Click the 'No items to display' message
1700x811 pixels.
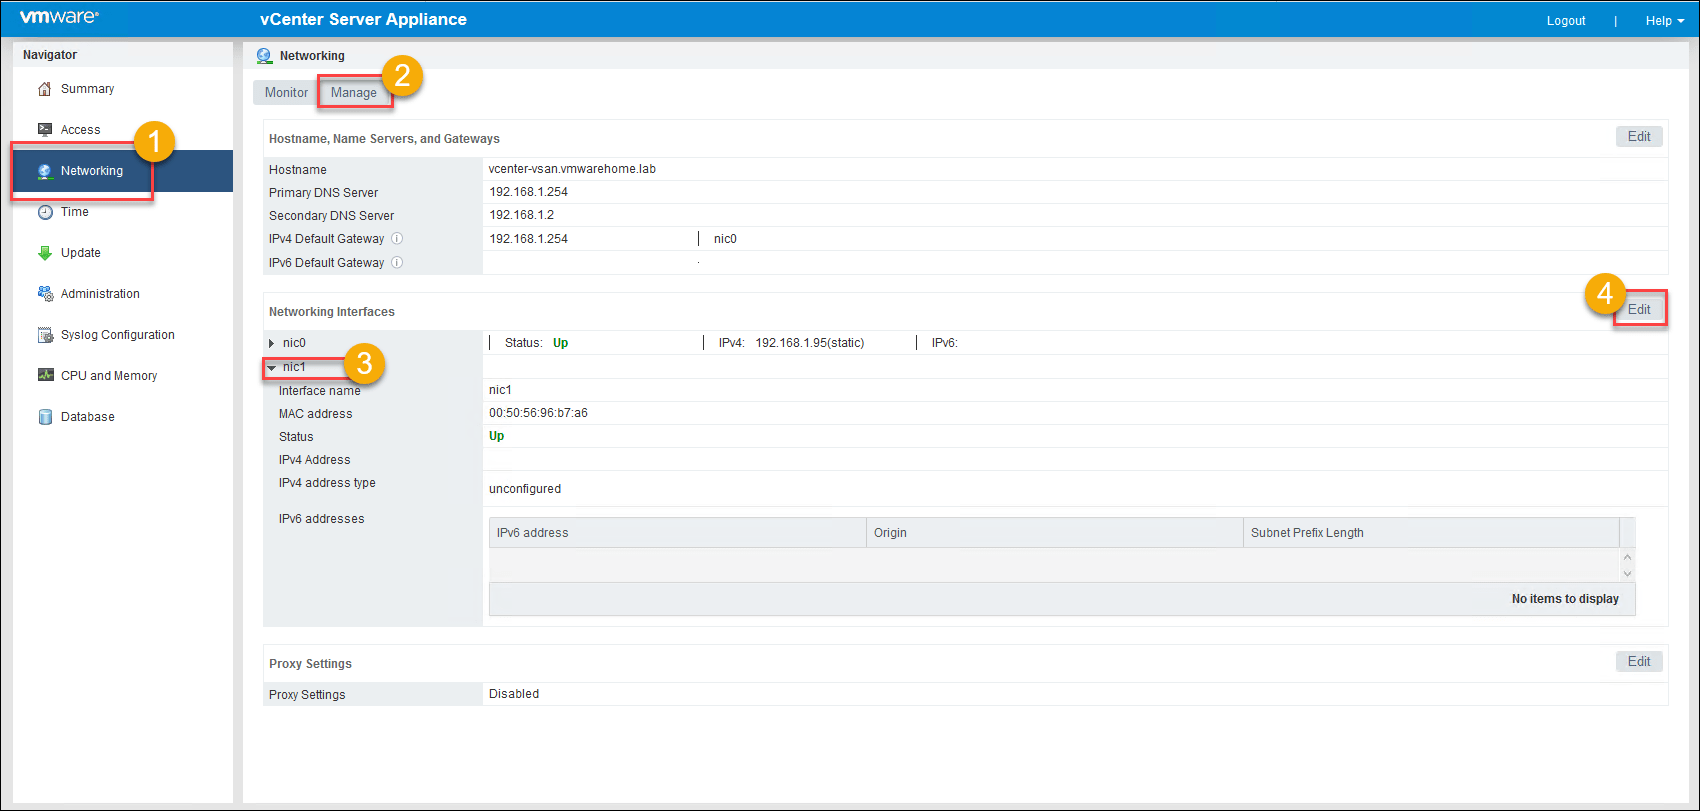coord(1565,599)
